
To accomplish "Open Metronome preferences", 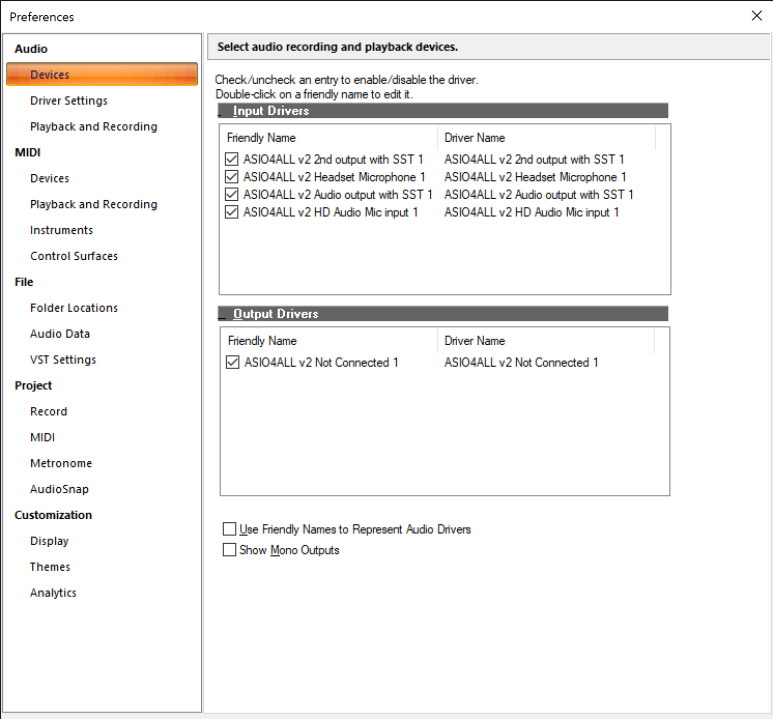I will (x=61, y=463).
